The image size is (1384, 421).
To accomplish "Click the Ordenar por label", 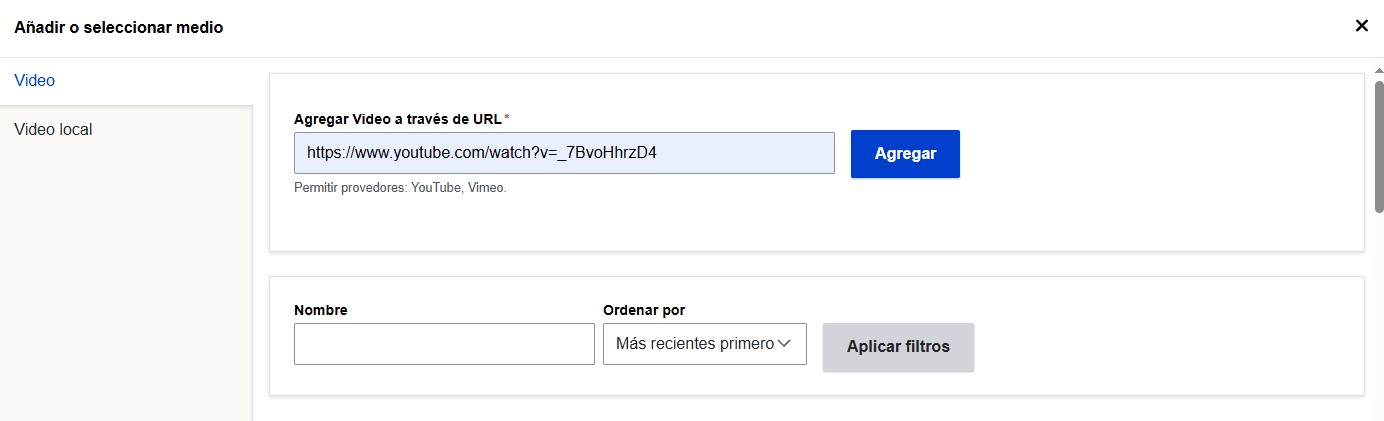I will click(x=644, y=310).
